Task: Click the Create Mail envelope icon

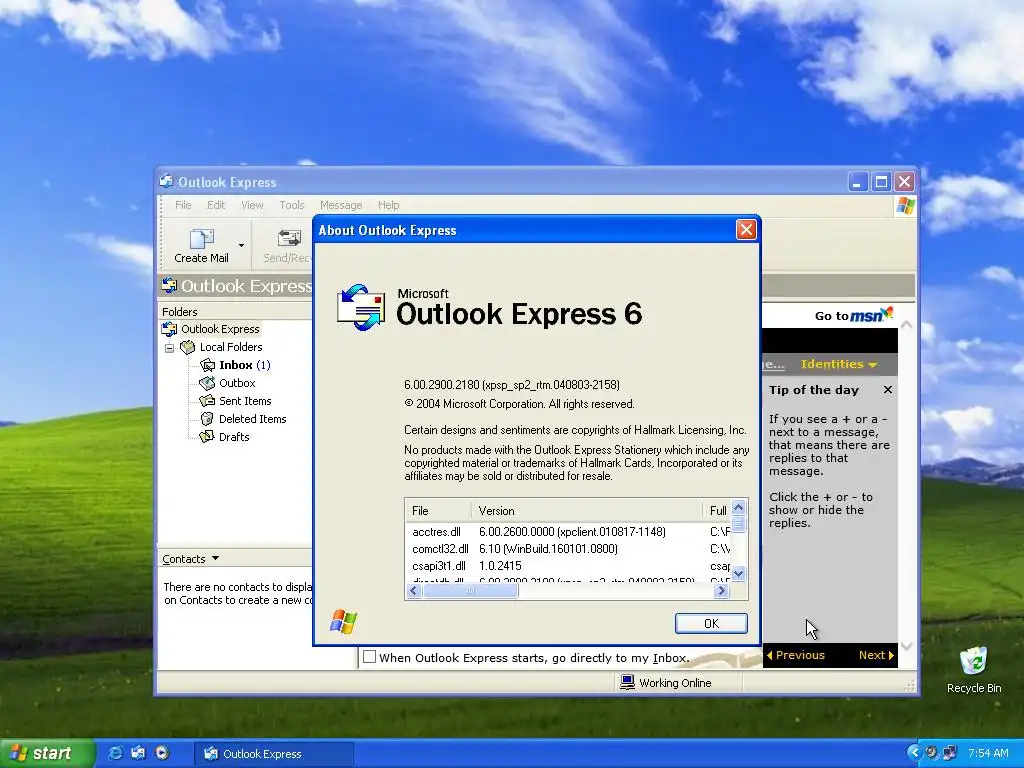Action: [201, 238]
